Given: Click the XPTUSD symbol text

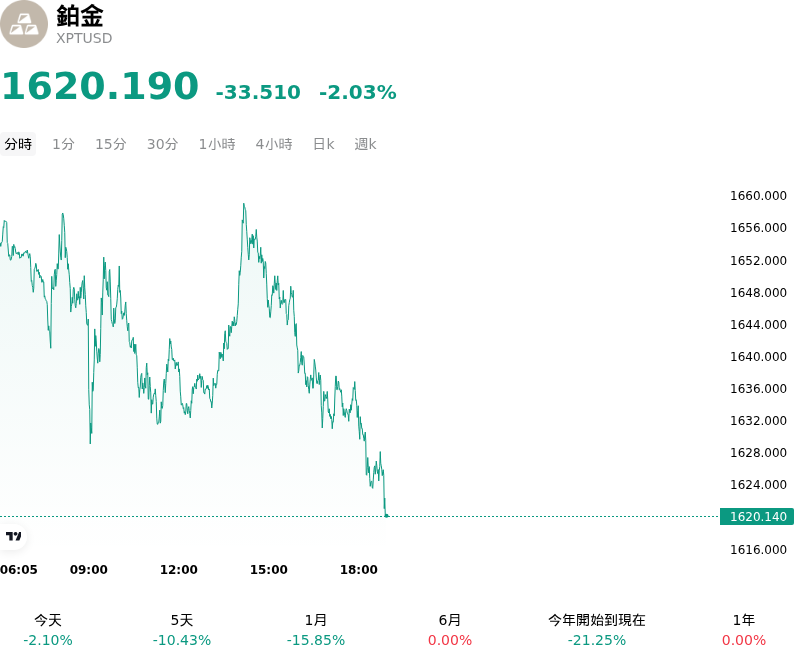Looking at the screenshot, I should [x=84, y=38].
